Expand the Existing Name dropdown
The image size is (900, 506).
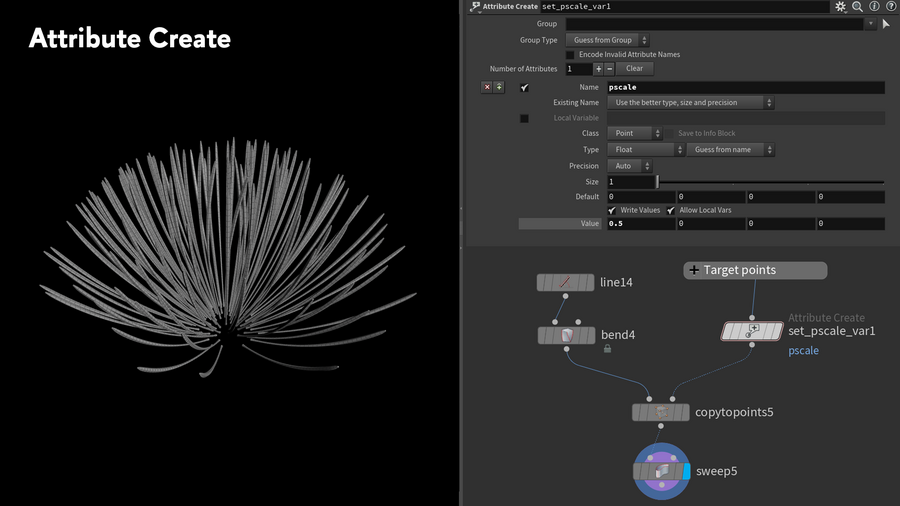coord(691,103)
